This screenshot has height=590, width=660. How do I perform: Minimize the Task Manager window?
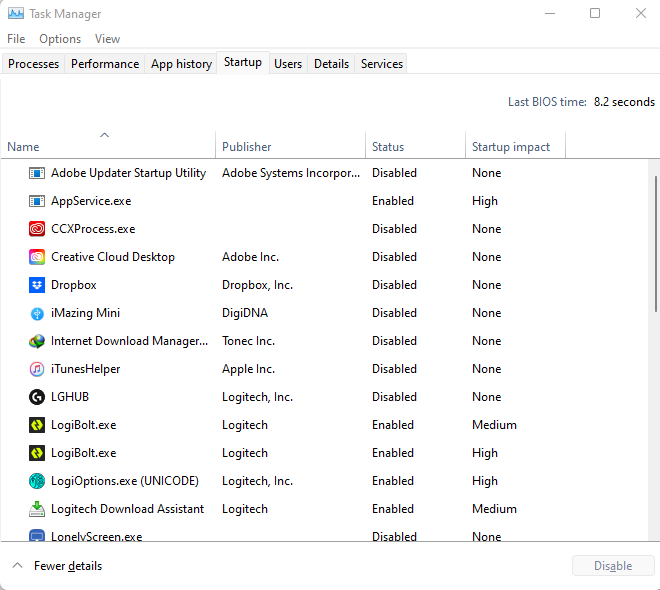tap(550, 13)
